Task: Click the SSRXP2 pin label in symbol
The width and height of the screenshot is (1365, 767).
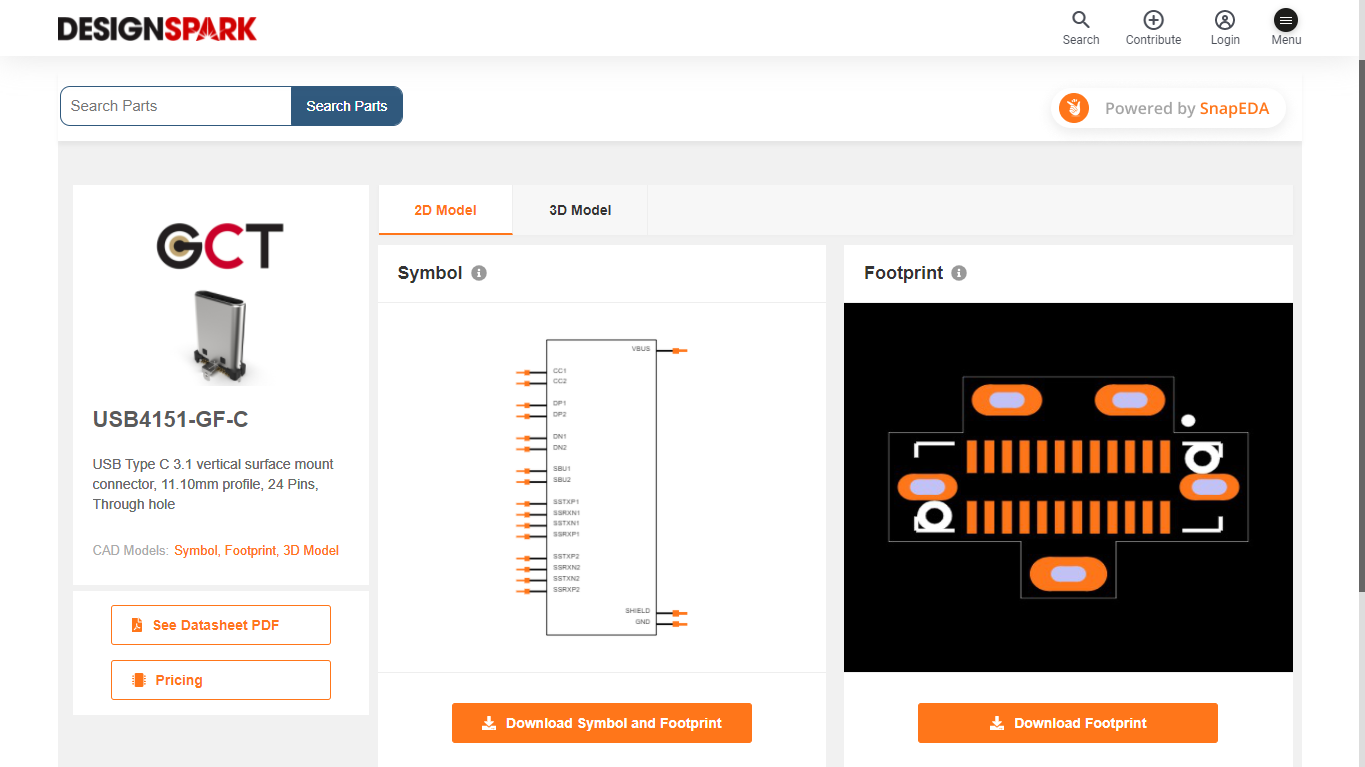Action: 566,590
